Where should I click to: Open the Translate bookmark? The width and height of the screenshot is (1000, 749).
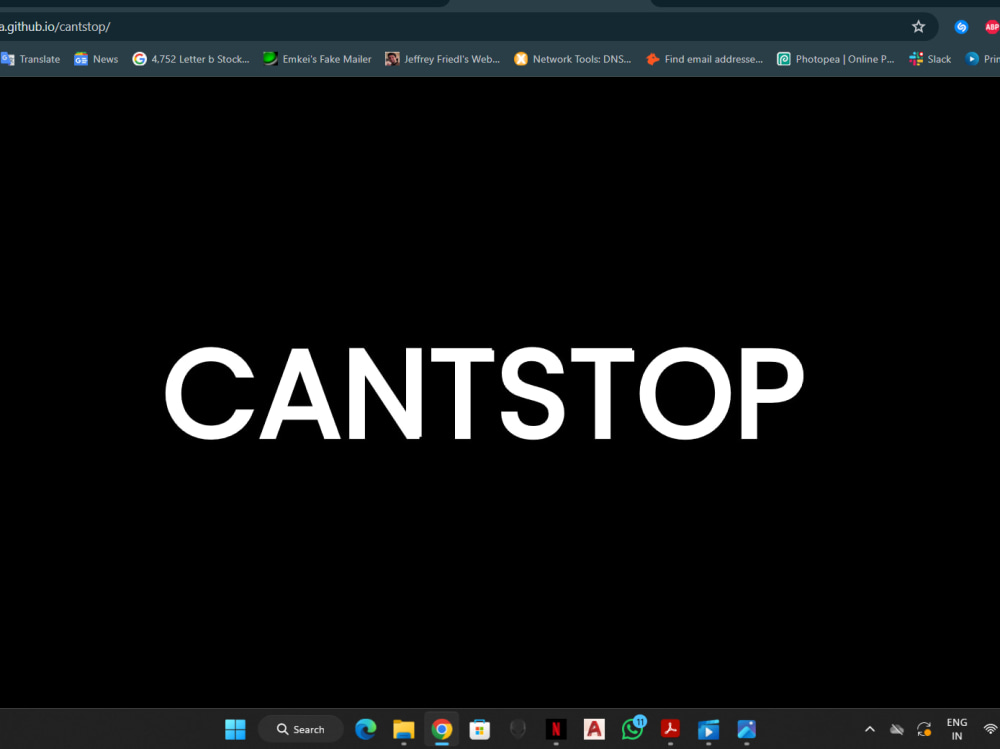tap(31, 59)
